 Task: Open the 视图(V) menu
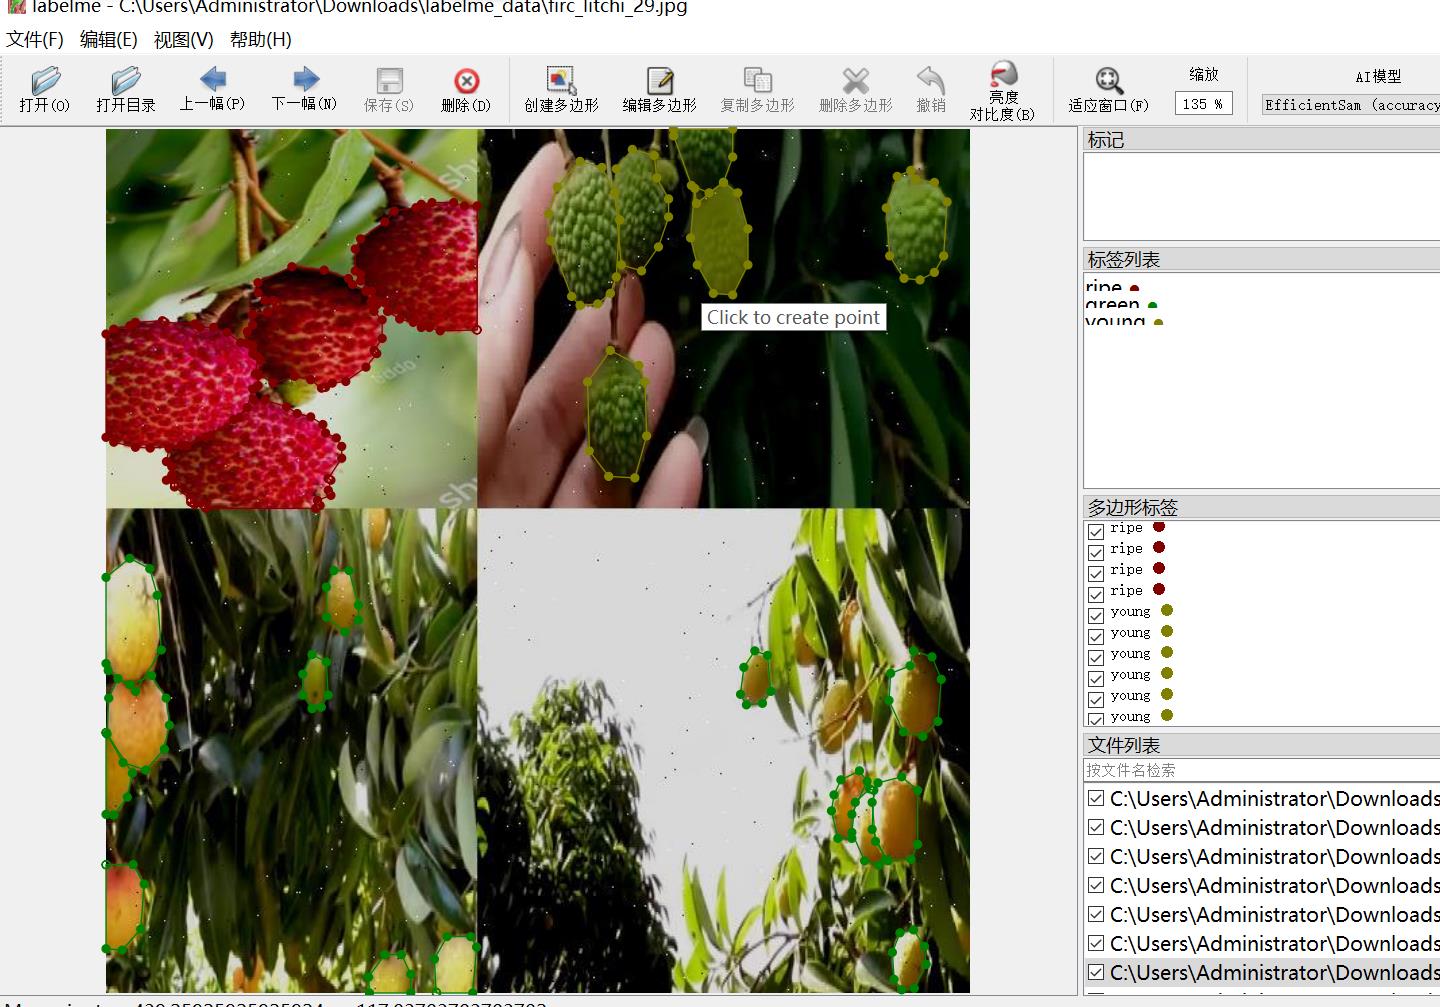point(184,40)
